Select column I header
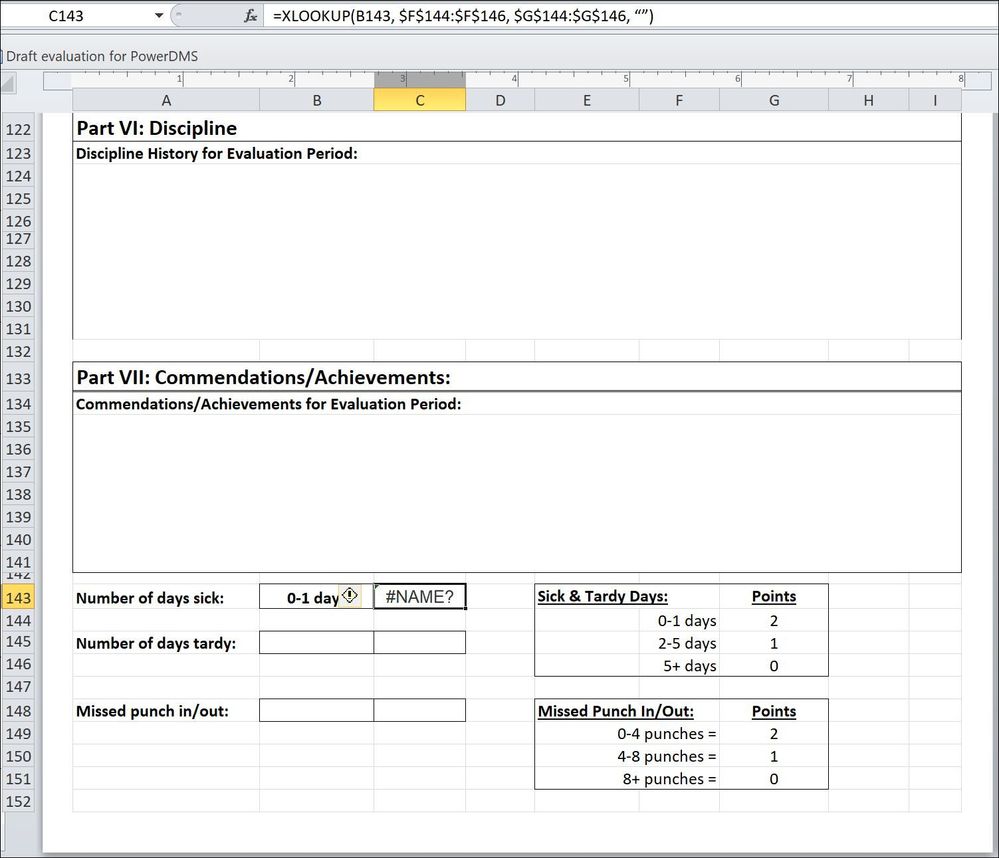999x858 pixels. point(935,100)
